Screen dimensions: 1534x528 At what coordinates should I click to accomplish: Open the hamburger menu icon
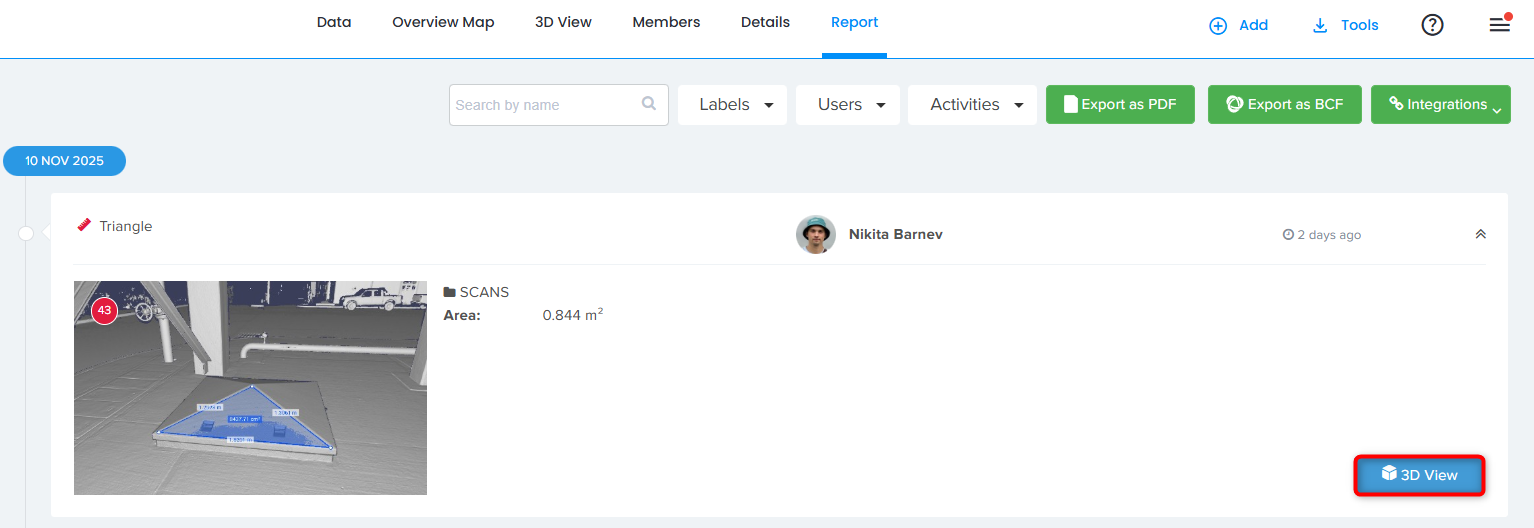pyautogui.click(x=1499, y=26)
